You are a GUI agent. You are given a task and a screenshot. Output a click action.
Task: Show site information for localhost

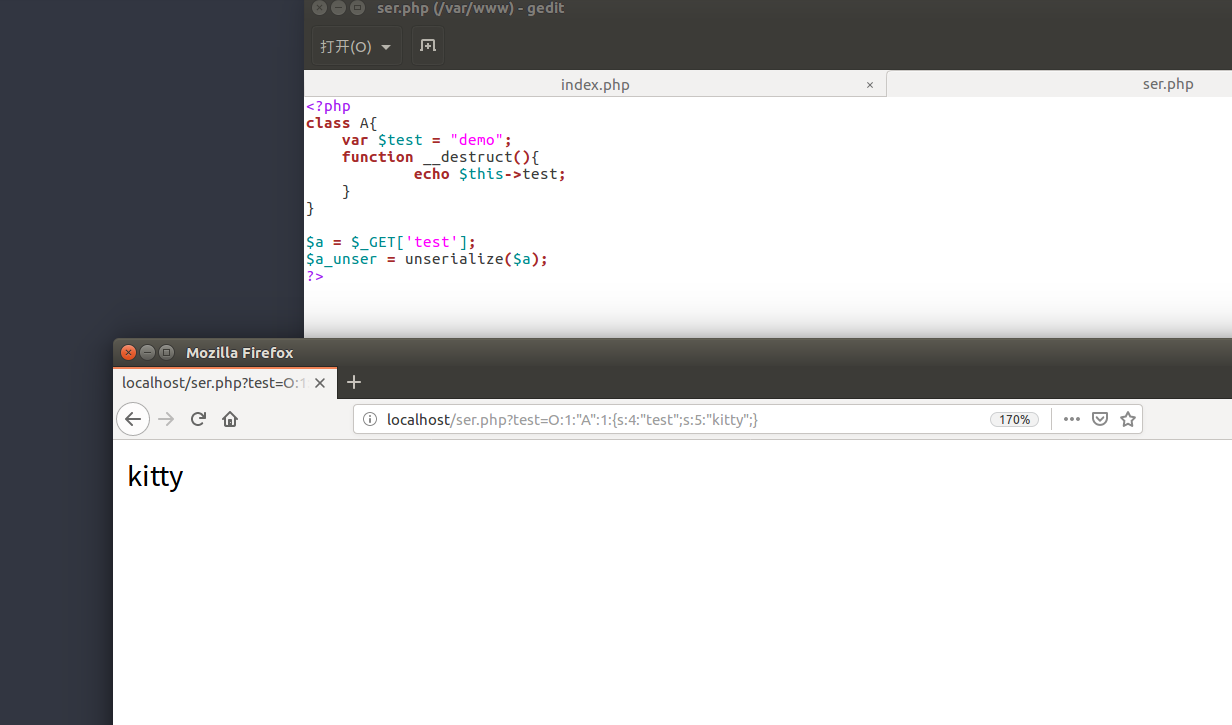369,420
